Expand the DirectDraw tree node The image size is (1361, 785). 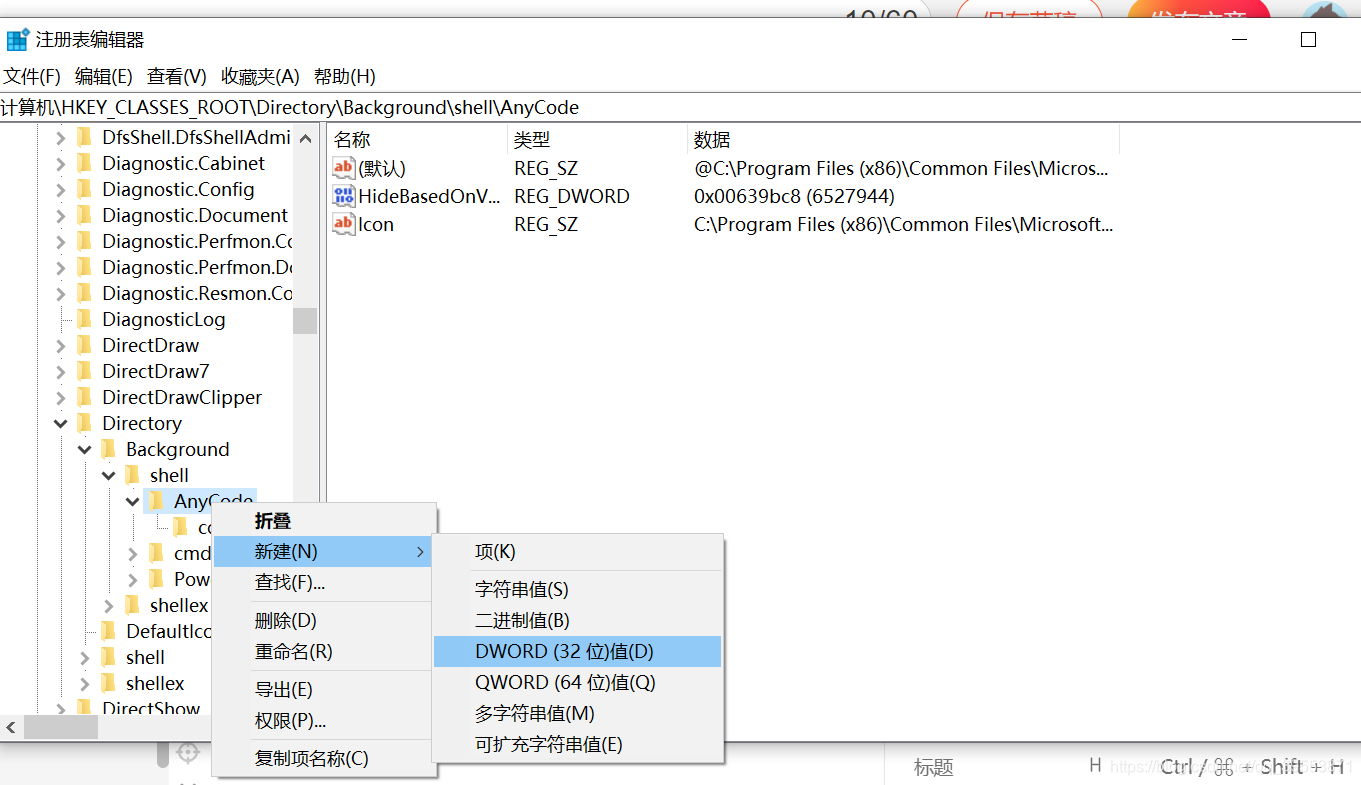coord(61,345)
